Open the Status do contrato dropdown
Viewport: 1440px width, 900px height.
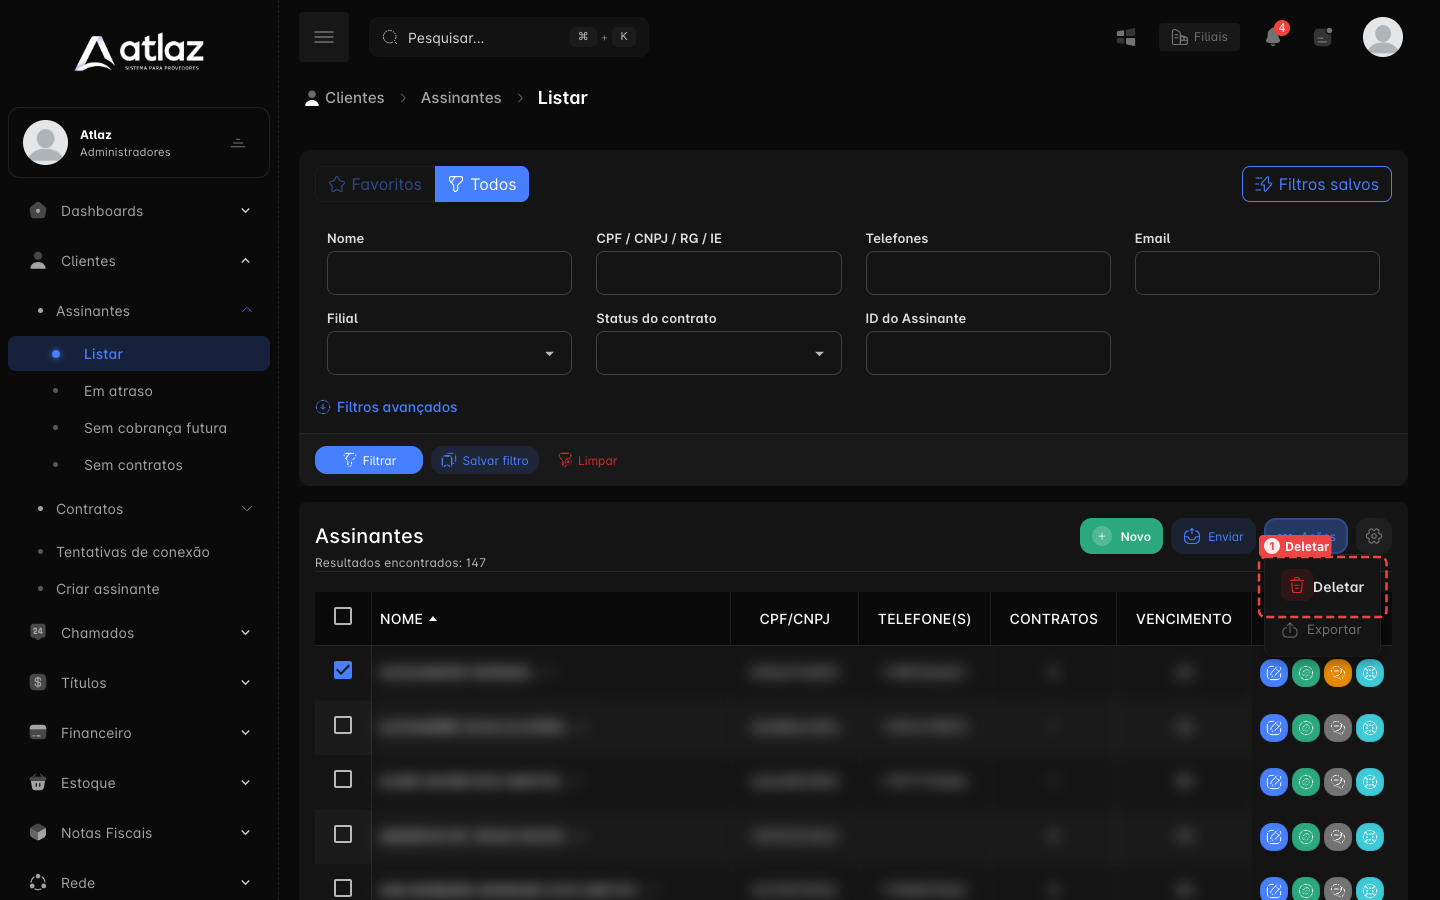tap(718, 353)
